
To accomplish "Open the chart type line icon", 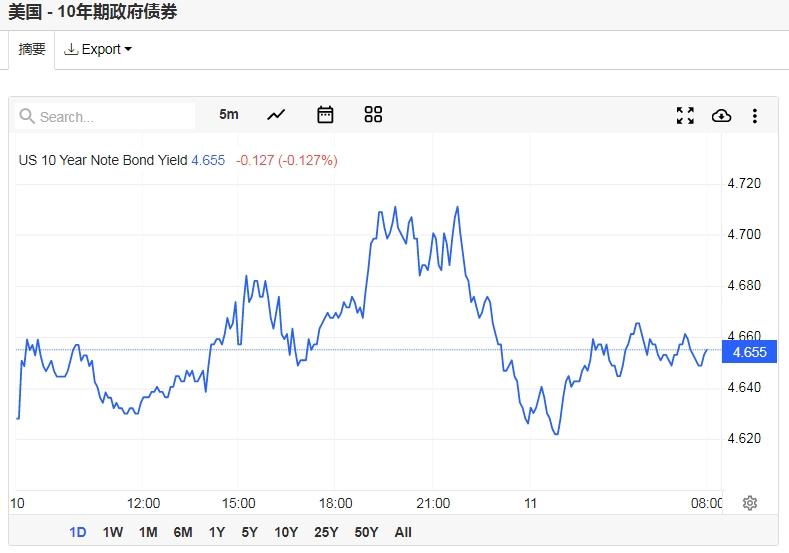I will point(276,115).
